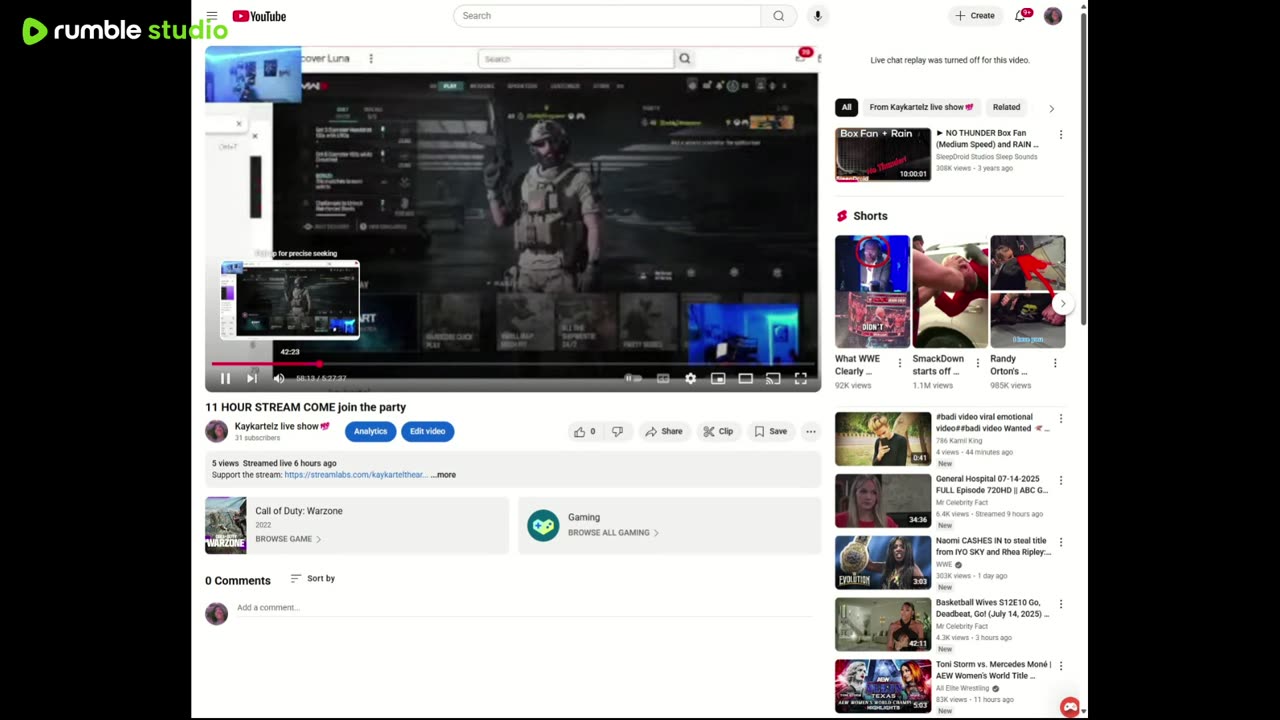This screenshot has width=1280, height=720.
Task: Open more actions ellipsis beside Save
Action: coord(810,431)
